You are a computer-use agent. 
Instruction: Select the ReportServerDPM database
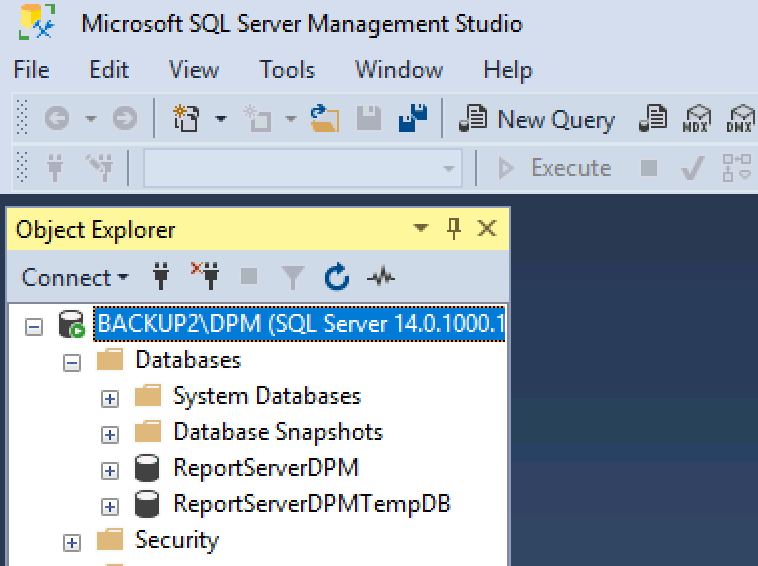pos(266,468)
